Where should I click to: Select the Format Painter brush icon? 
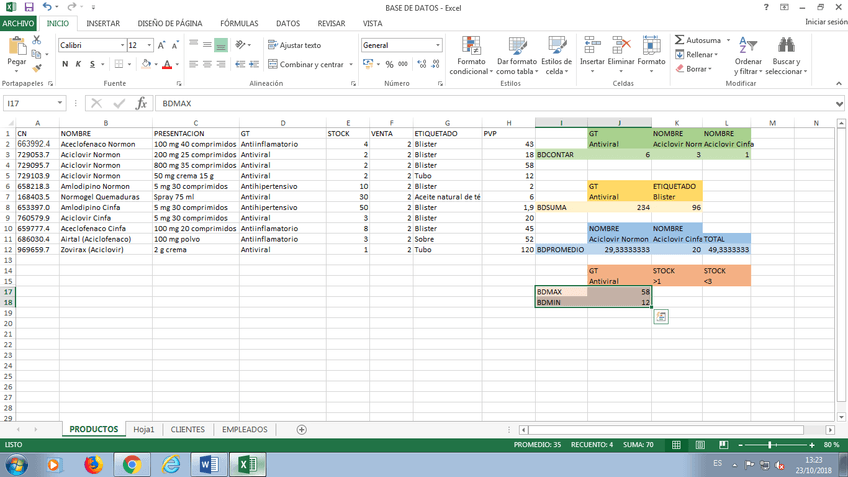(38, 68)
